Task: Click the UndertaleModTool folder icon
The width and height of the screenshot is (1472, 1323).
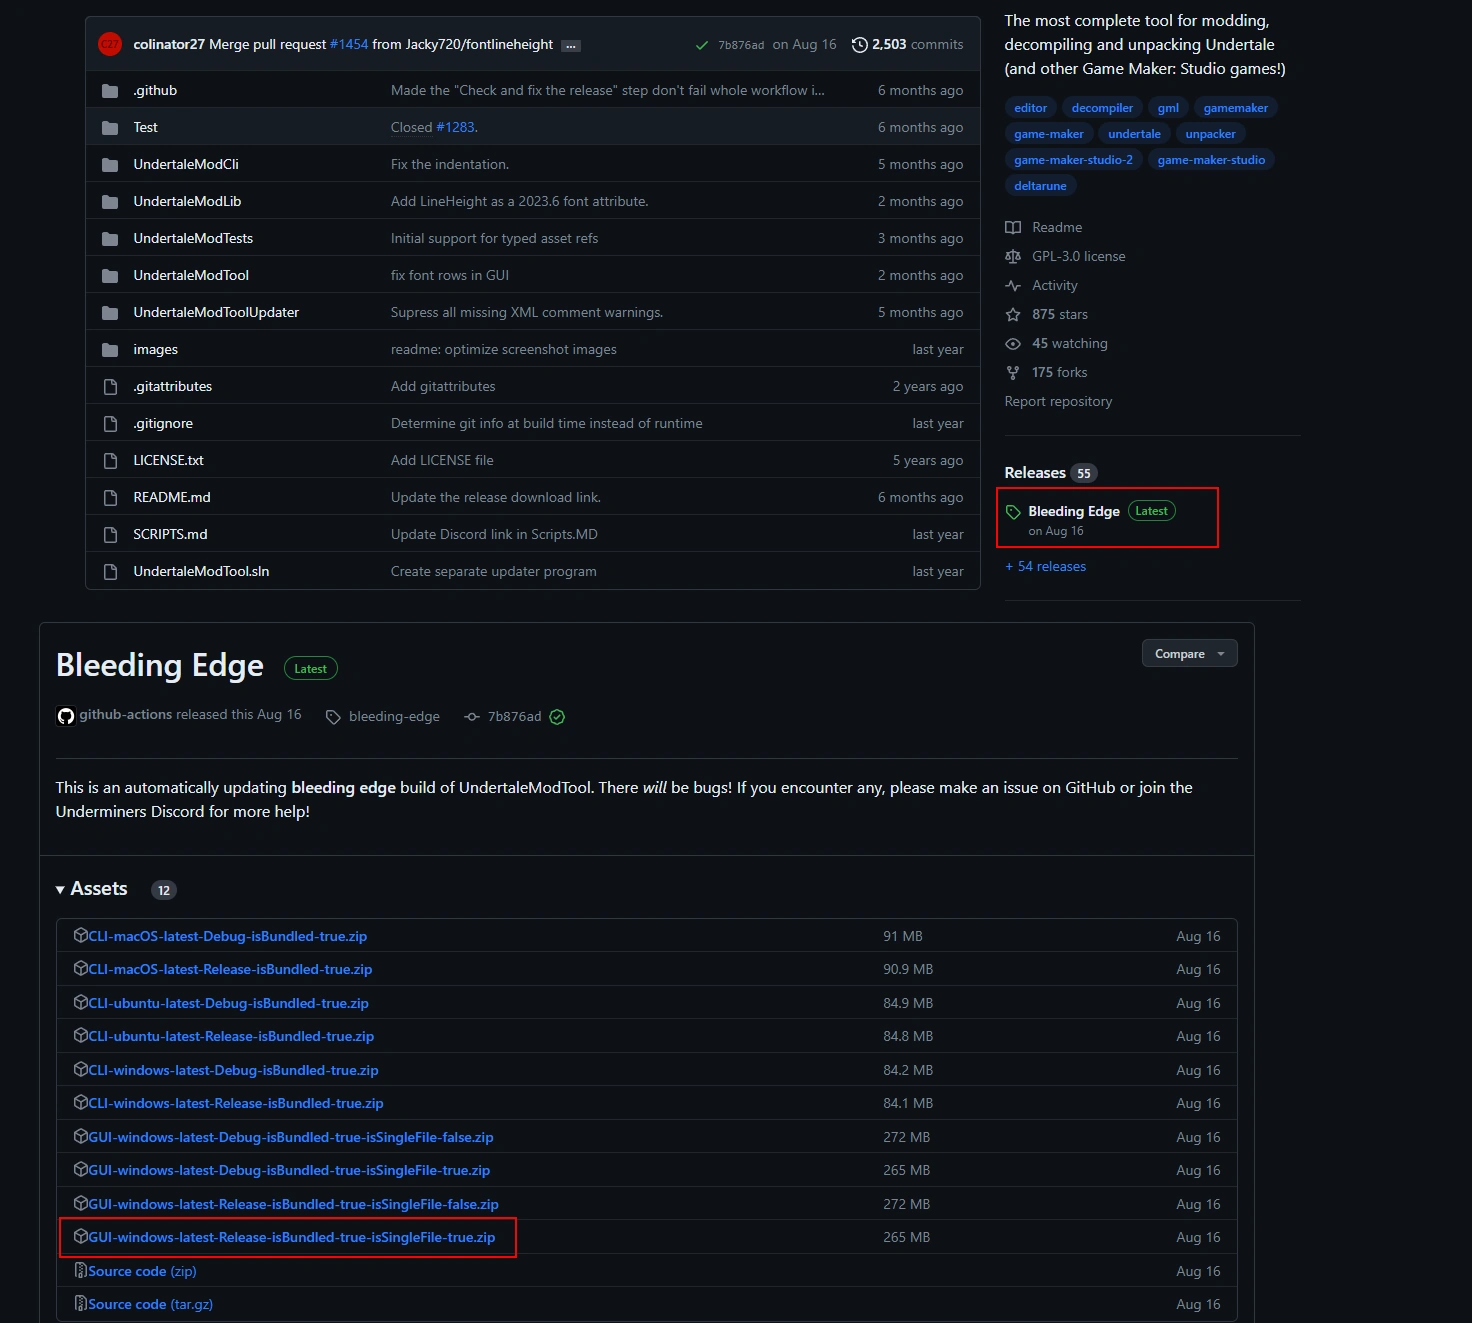Action: coord(110,276)
